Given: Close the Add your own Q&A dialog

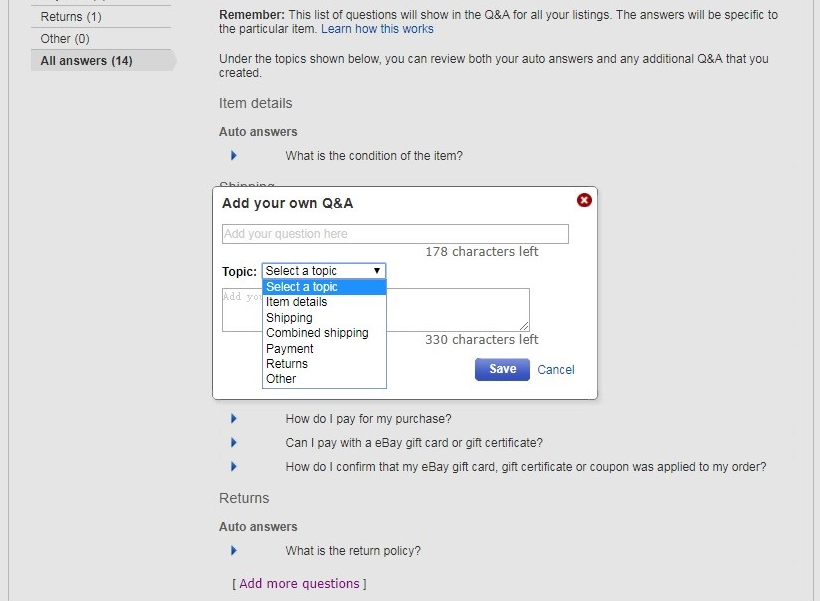Looking at the screenshot, I should point(584,200).
